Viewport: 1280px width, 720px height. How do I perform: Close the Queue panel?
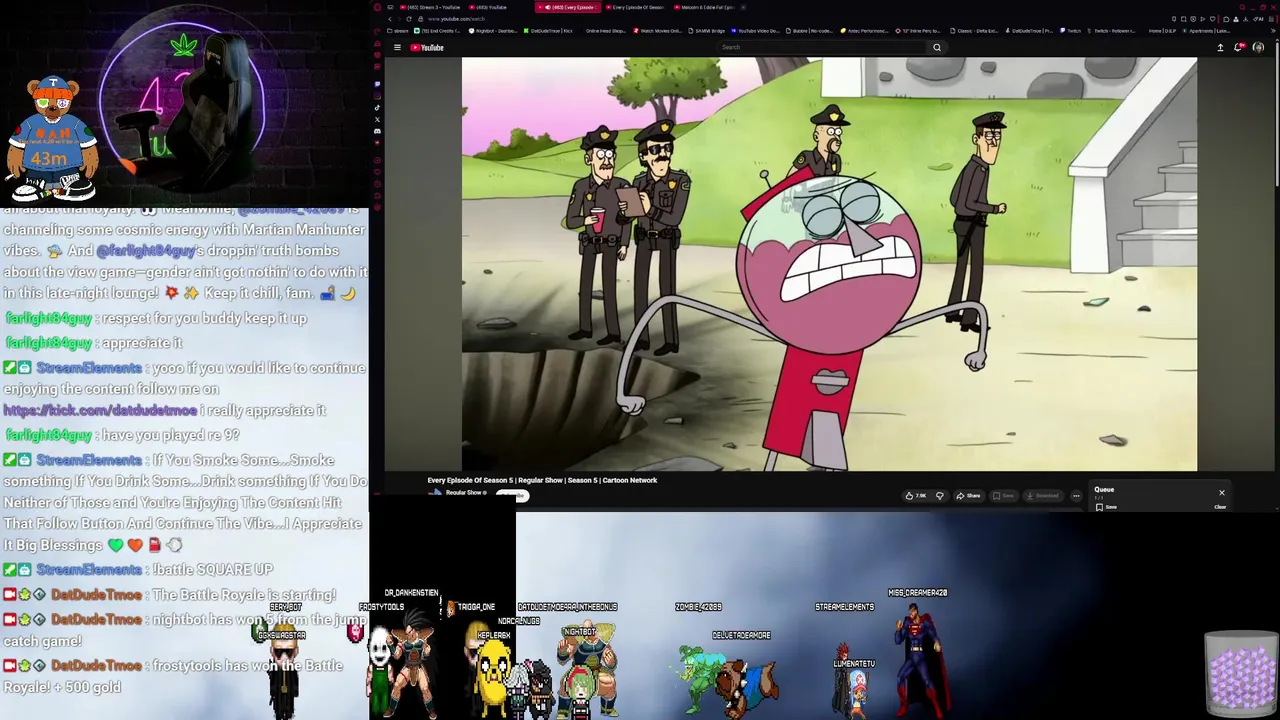pos(1221,492)
